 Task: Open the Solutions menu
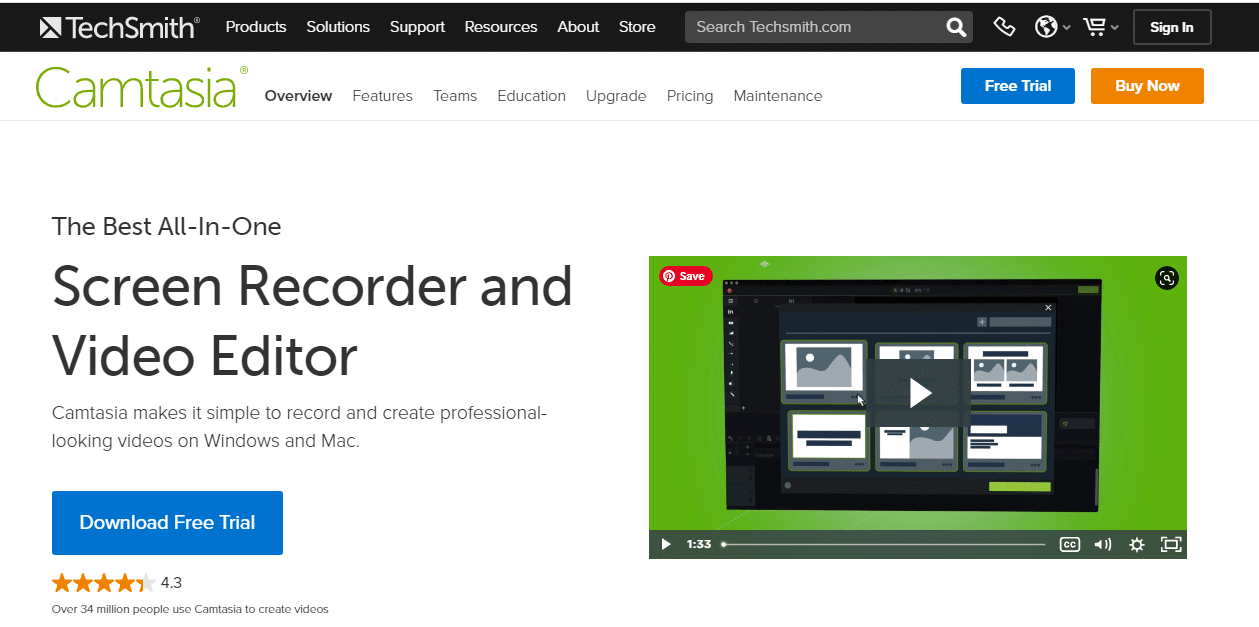tap(338, 27)
